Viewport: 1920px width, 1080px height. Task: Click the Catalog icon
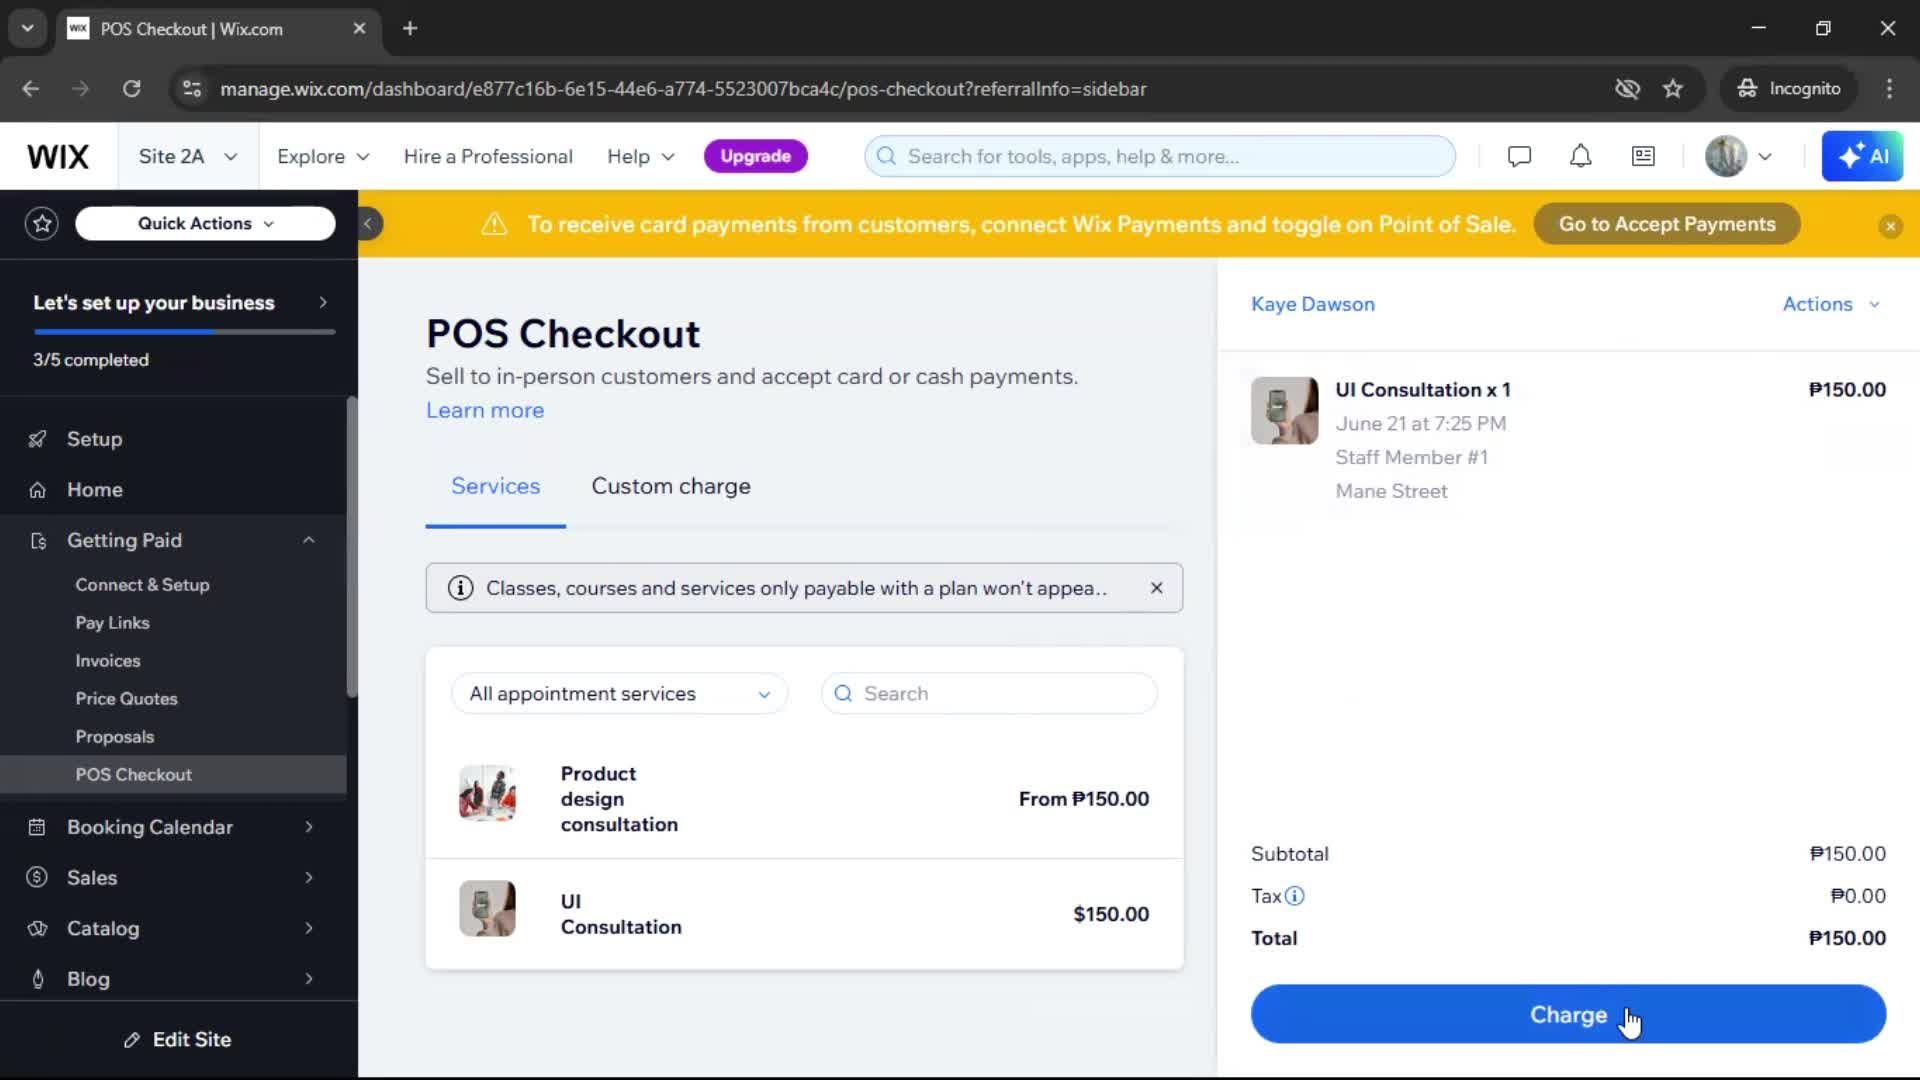point(37,928)
